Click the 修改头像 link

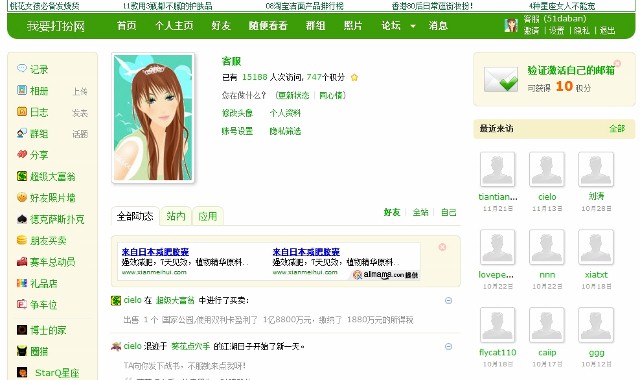[237, 113]
